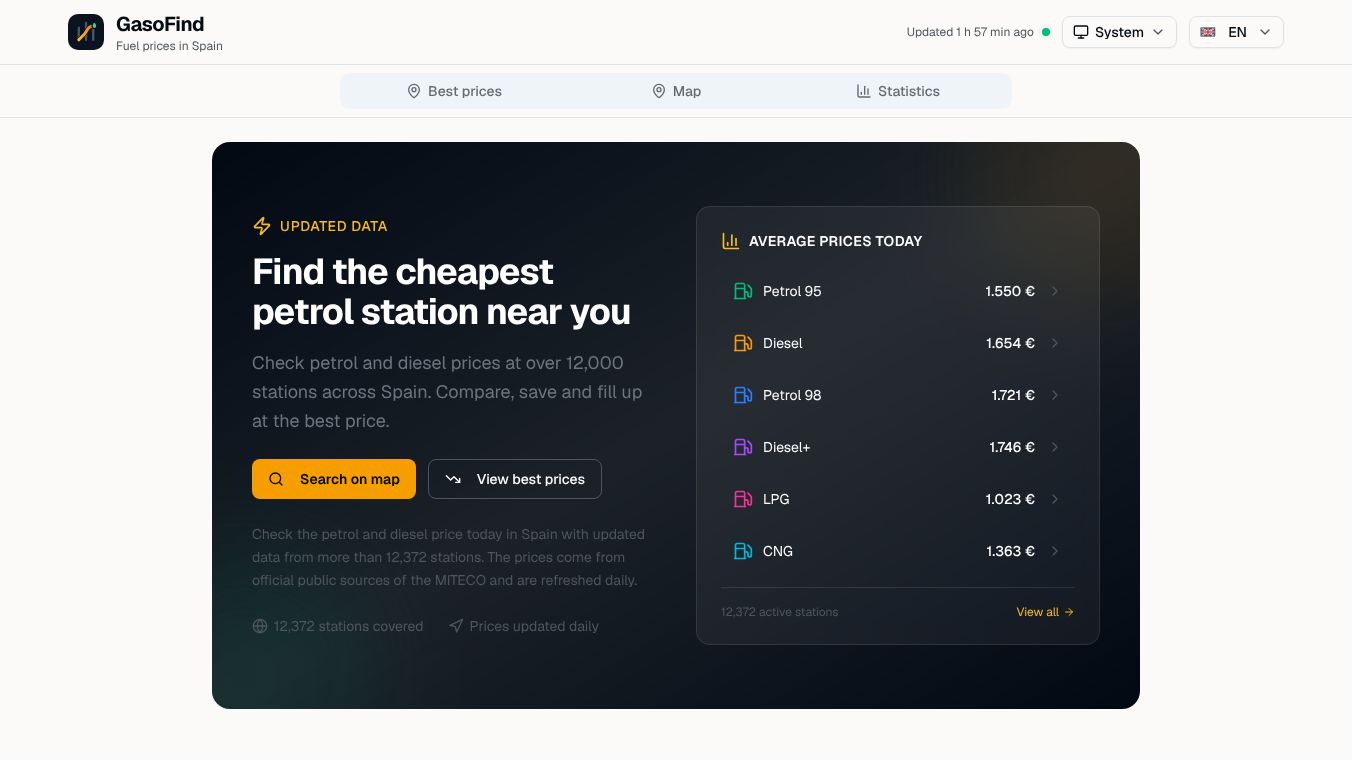The height and width of the screenshot is (760, 1352).
Task: Select the pink LPG pump icon
Action: (x=743, y=499)
